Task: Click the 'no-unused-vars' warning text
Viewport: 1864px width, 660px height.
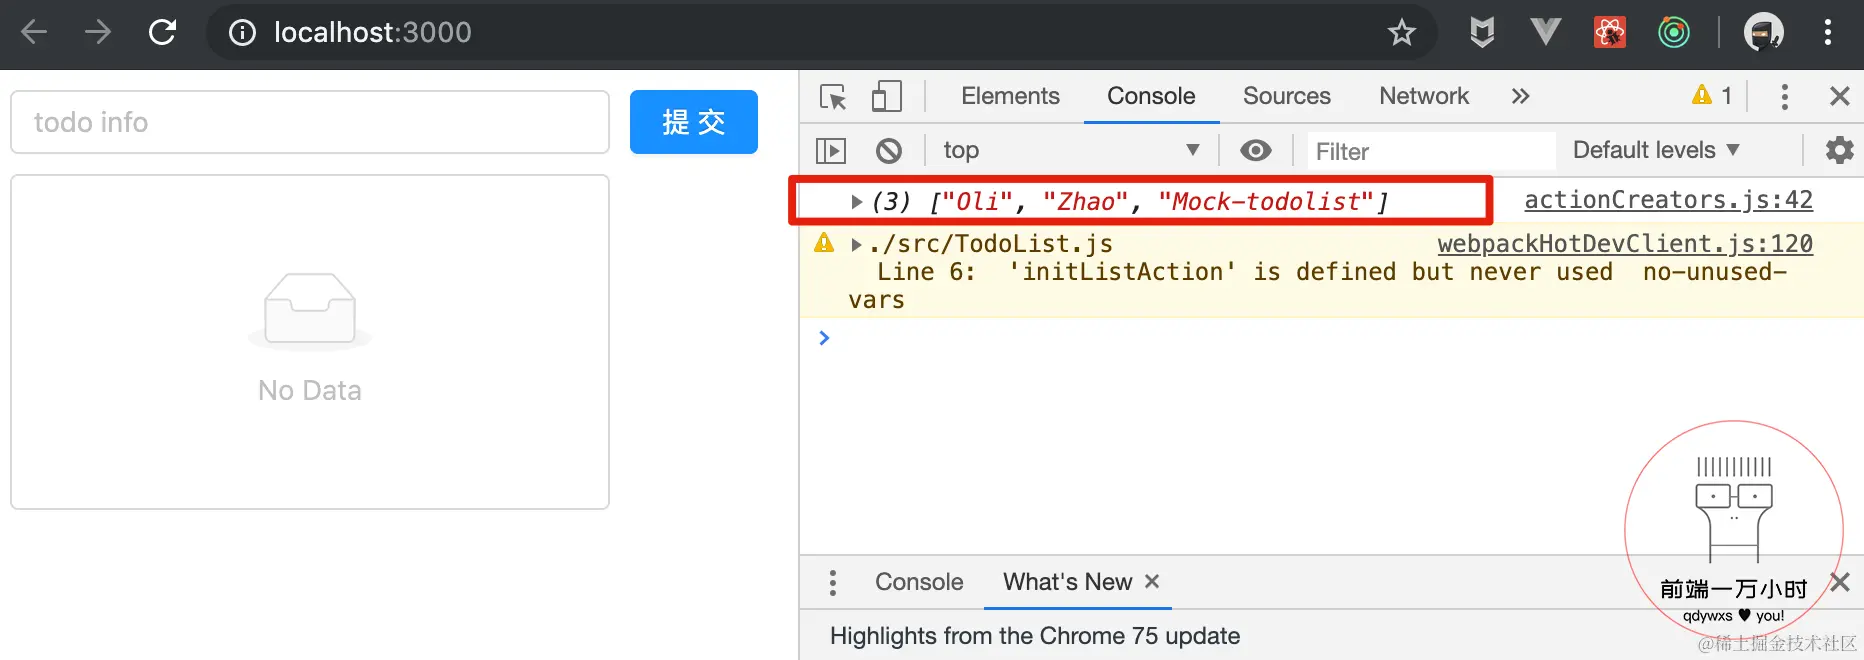Action: click(1318, 286)
